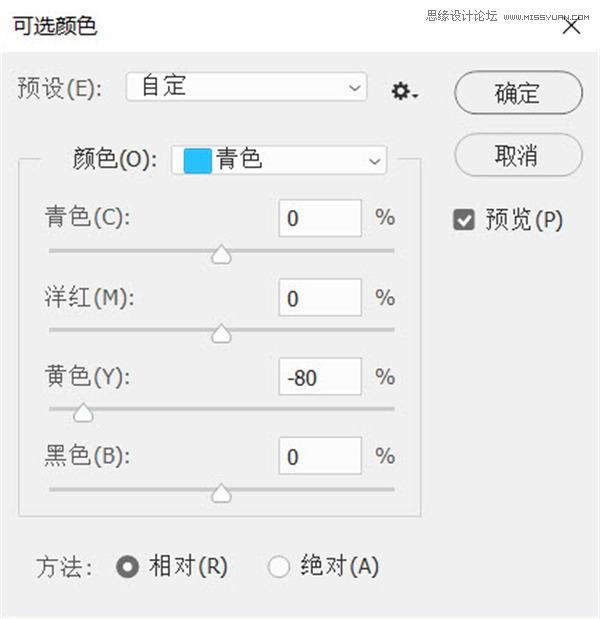Click the 洋红(M) percentage input field

[320, 298]
